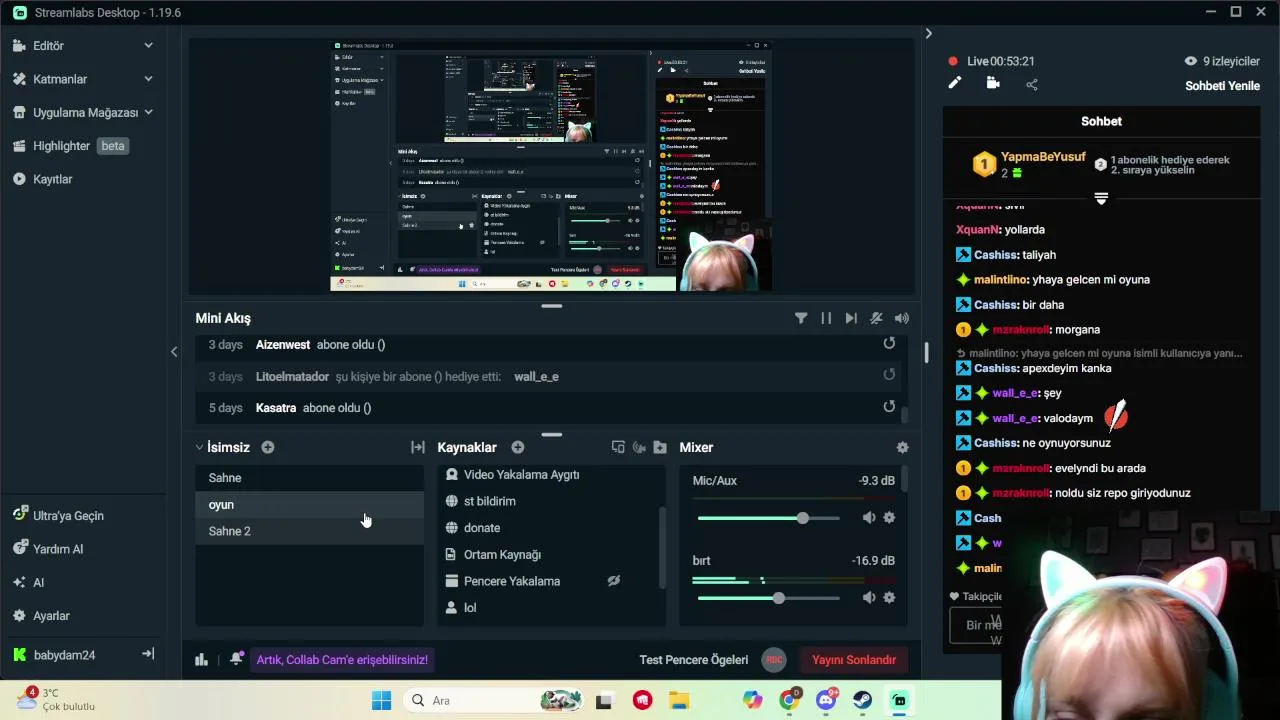Replay the Kasatra abone oldu alert

[889, 406]
